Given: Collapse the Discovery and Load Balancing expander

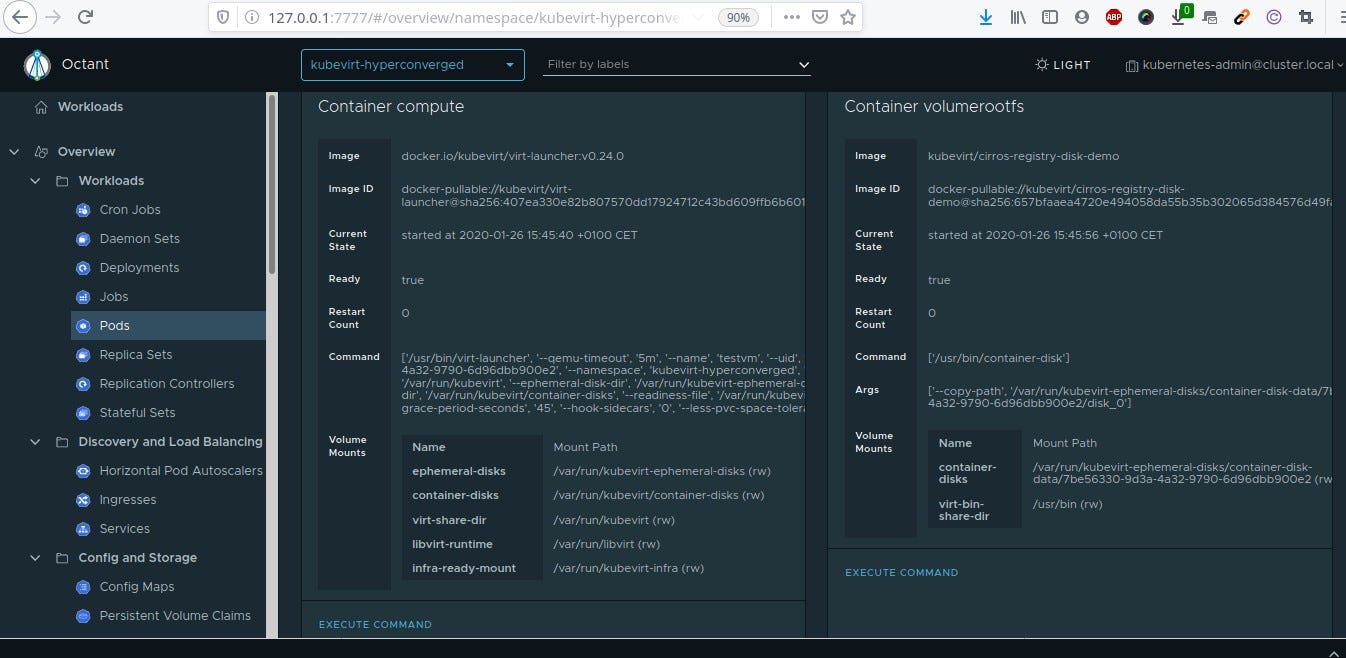Looking at the screenshot, I should click(x=35, y=442).
